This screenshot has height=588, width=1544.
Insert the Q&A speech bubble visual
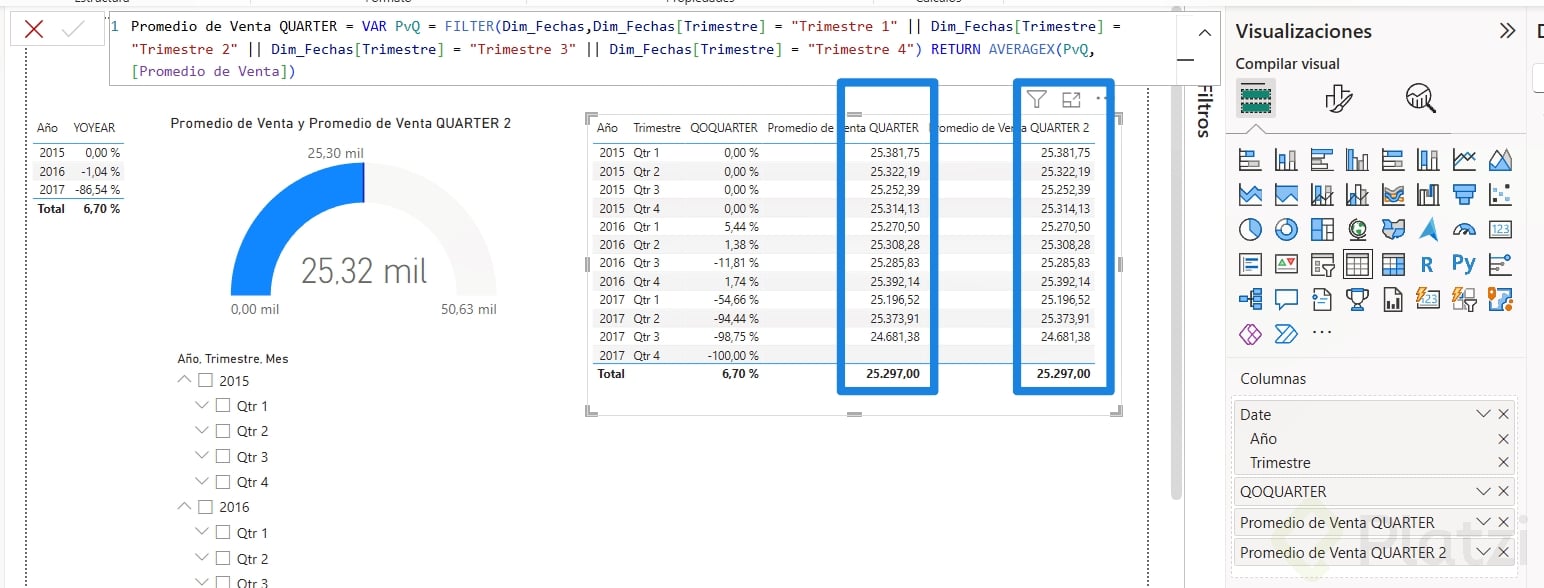pos(1286,299)
